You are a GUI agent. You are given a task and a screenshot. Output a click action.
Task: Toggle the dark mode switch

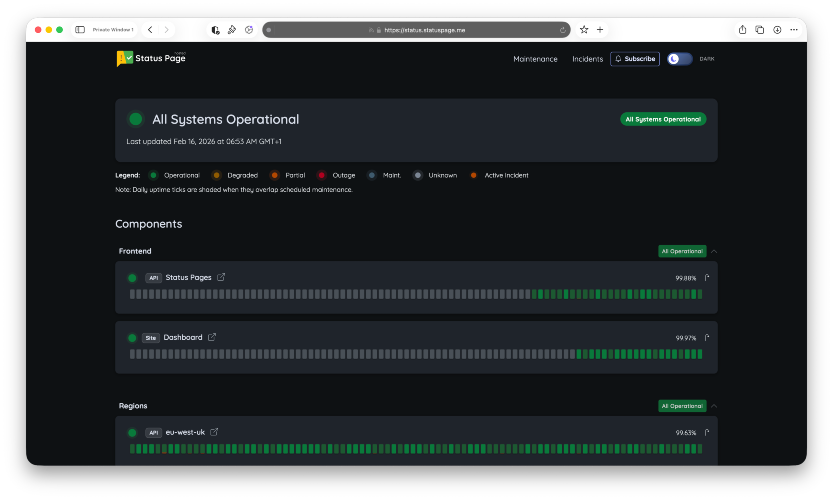[679, 59]
